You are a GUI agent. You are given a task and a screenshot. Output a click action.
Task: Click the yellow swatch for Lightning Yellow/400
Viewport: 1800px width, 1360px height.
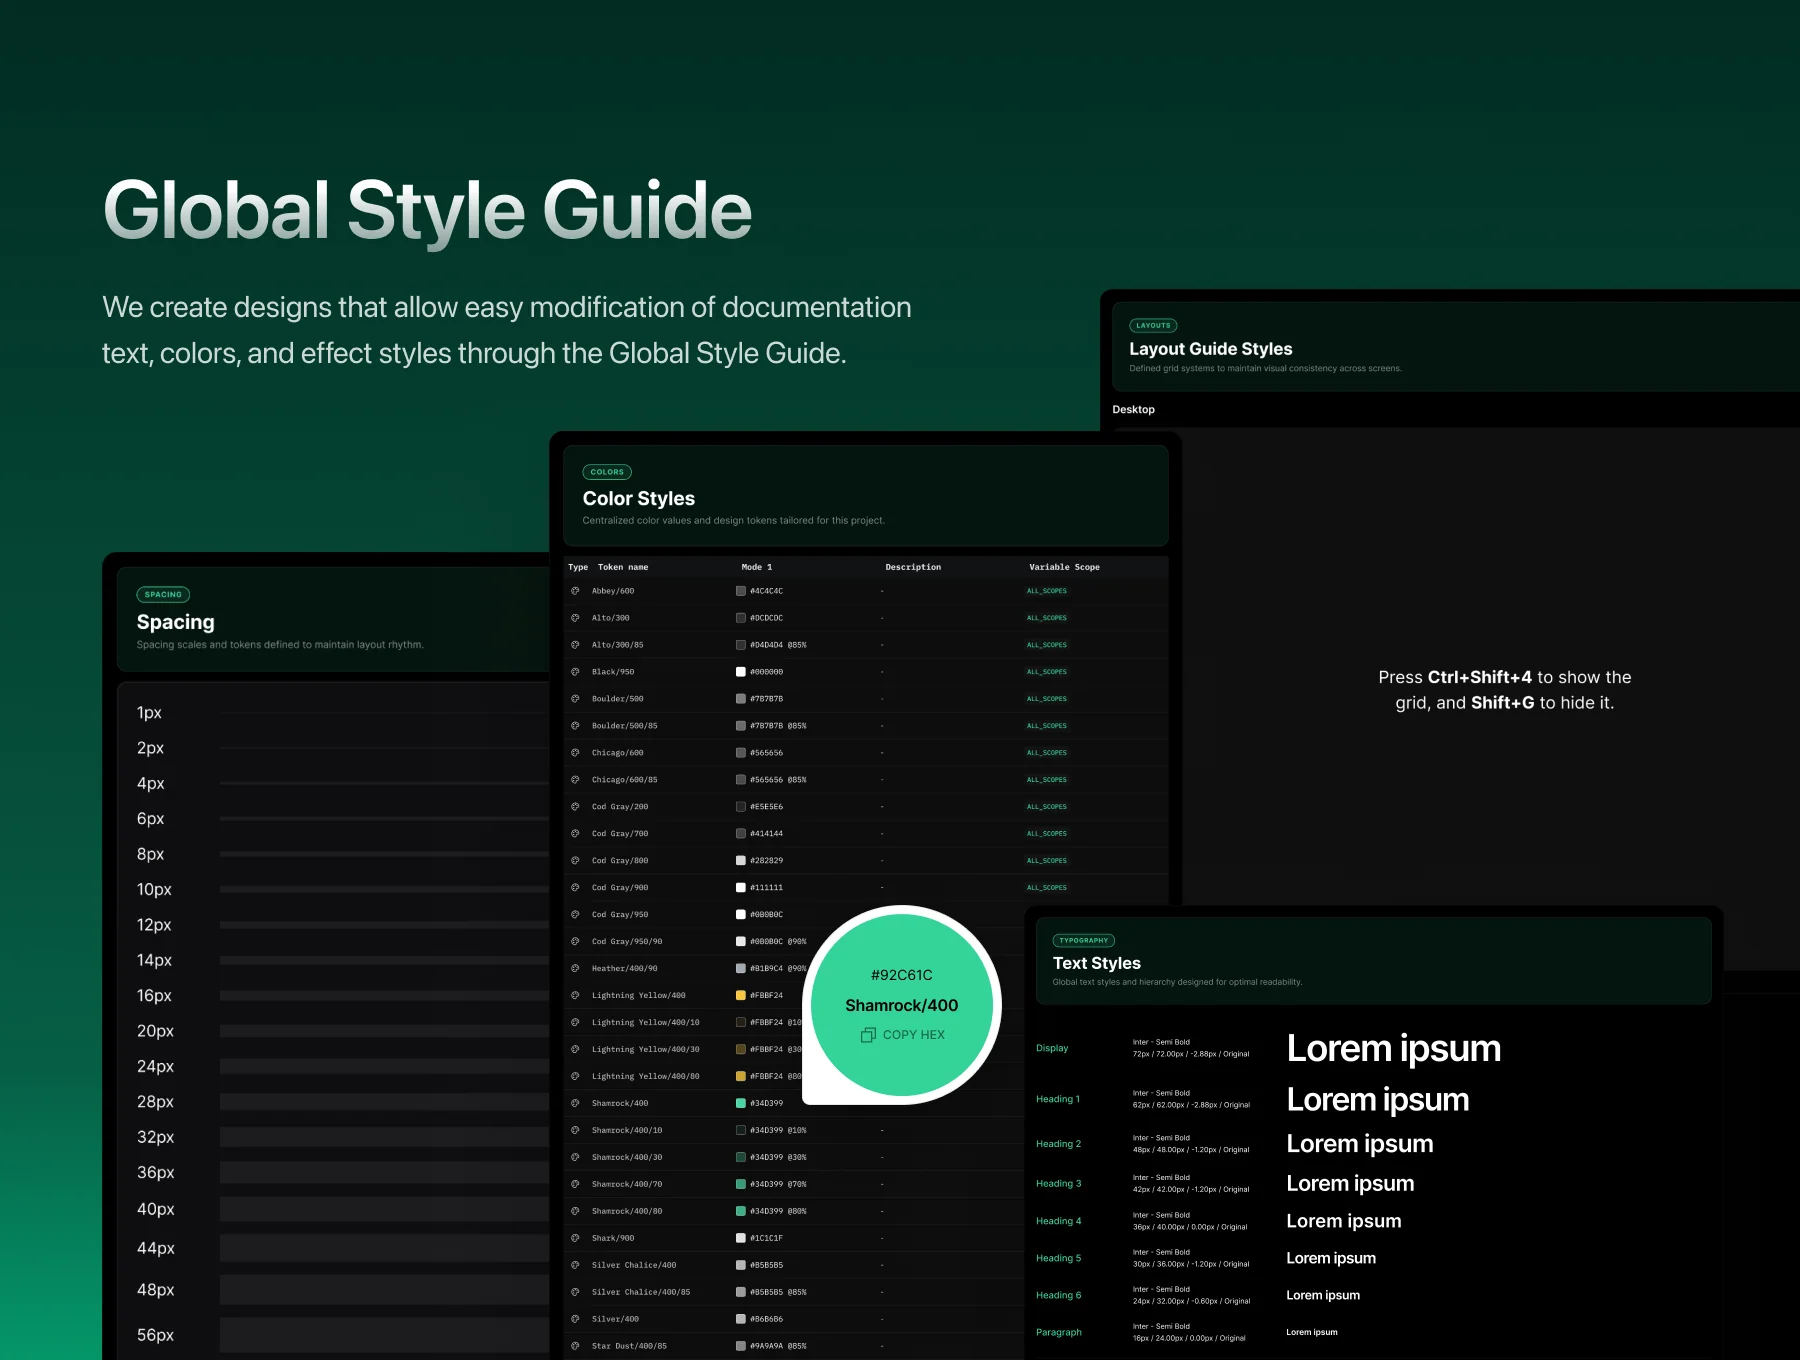741,996
